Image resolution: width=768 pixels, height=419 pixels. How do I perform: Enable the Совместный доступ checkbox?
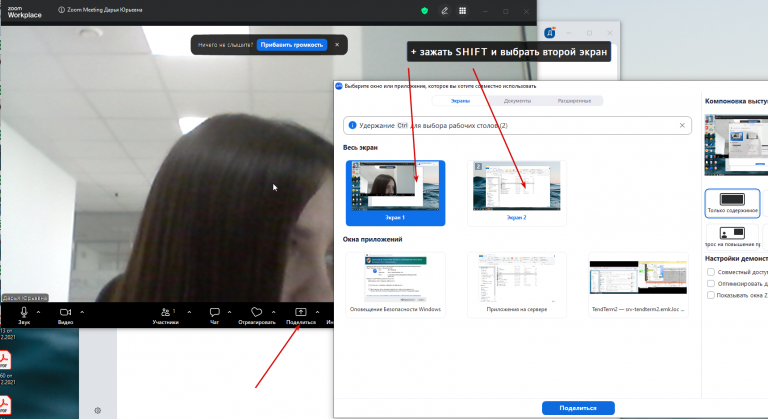pos(711,272)
